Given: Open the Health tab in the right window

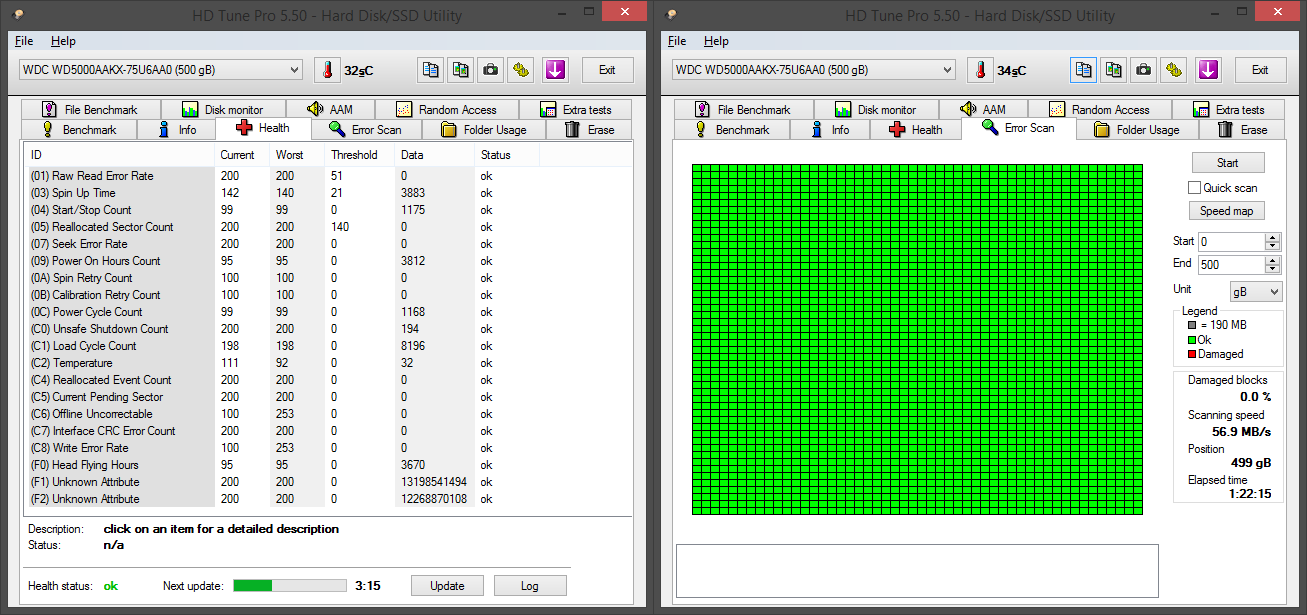Looking at the screenshot, I should pos(915,130).
